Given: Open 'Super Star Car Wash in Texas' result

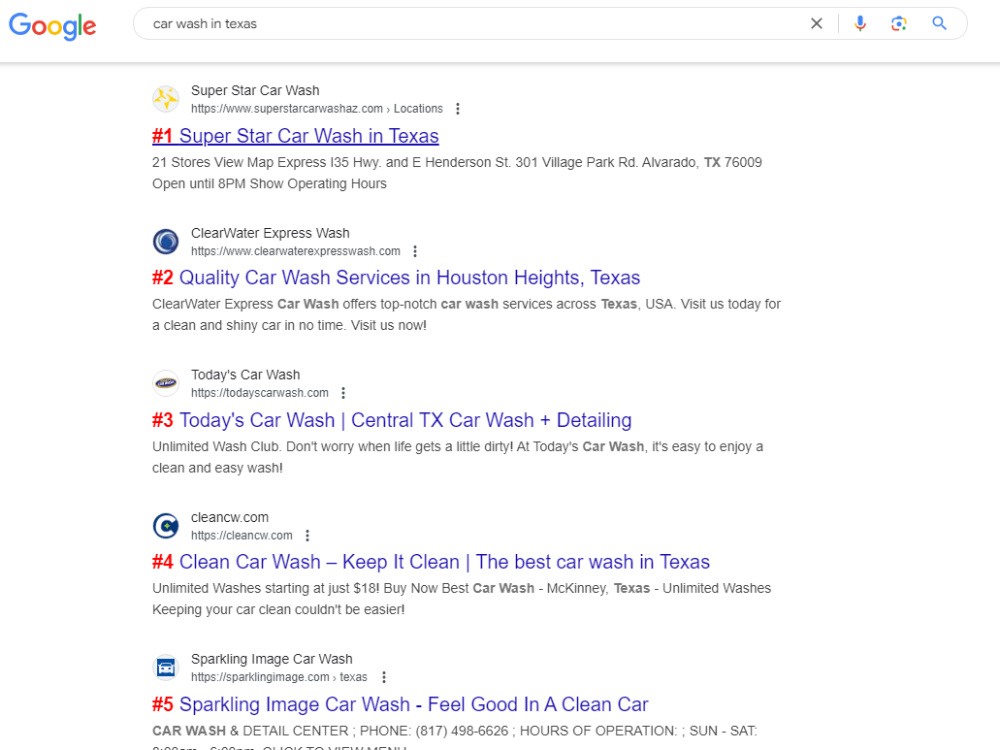Looking at the screenshot, I should pyautogui.click(x=295, y=136).
